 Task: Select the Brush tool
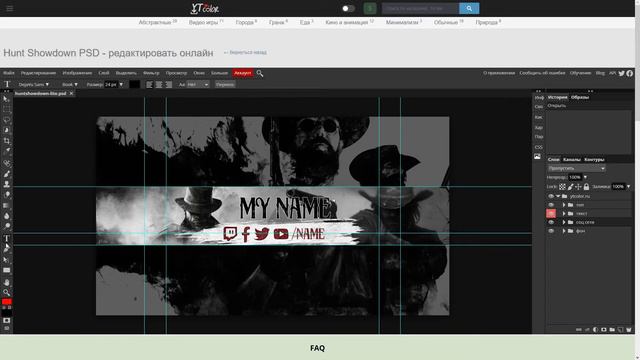pos(7,174)
